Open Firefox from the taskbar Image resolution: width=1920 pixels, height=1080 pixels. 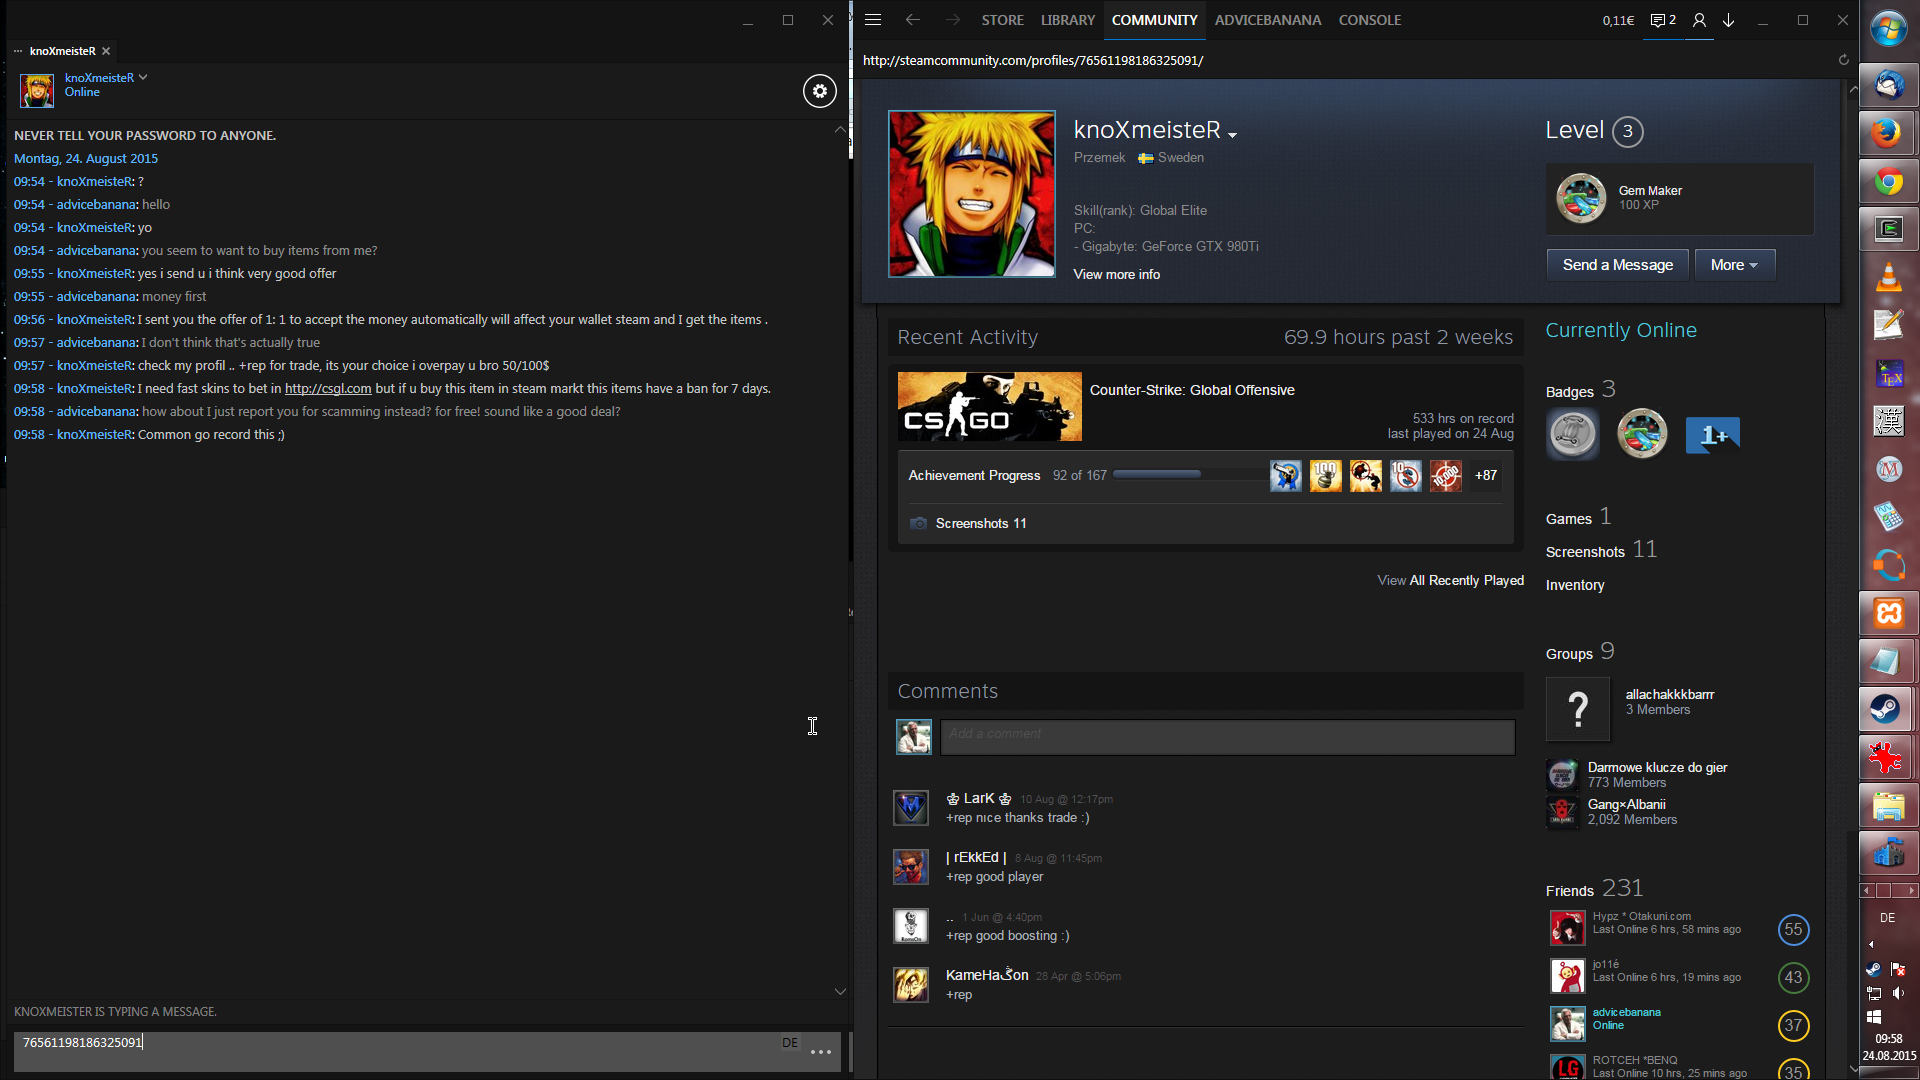1888,133
